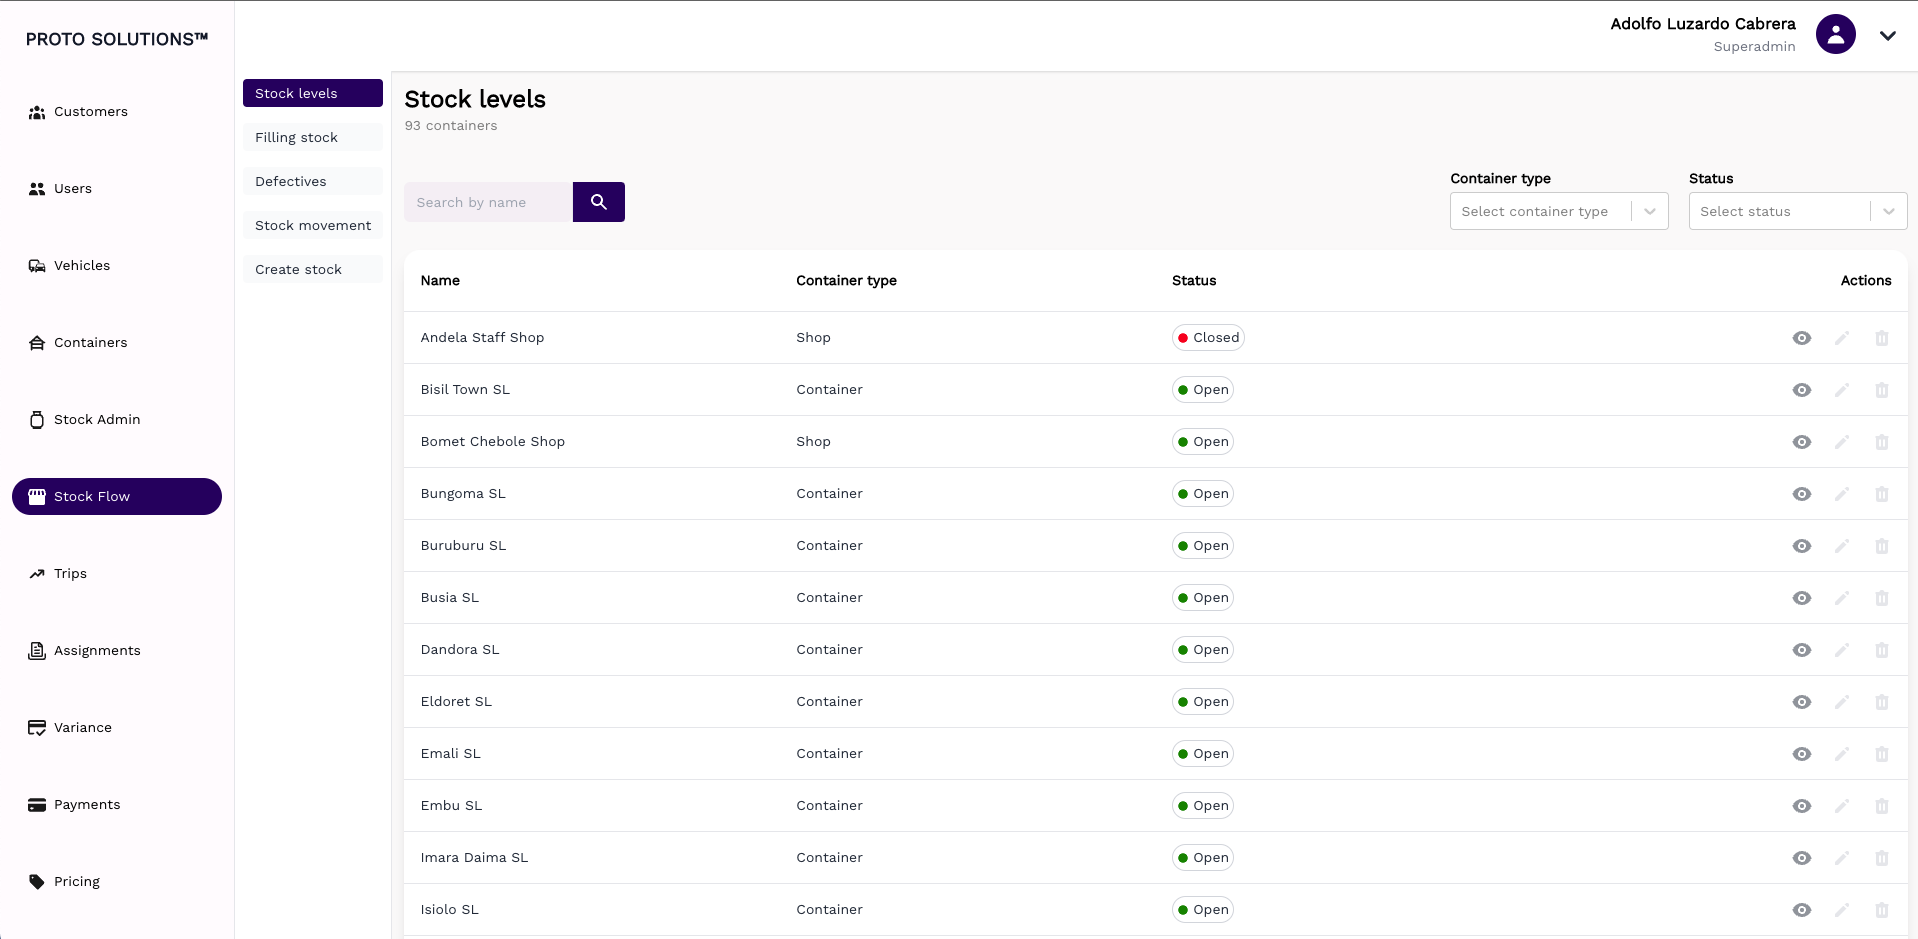
Task: Open Vehicles in the sidebar
Action: [x=117, y=266]
